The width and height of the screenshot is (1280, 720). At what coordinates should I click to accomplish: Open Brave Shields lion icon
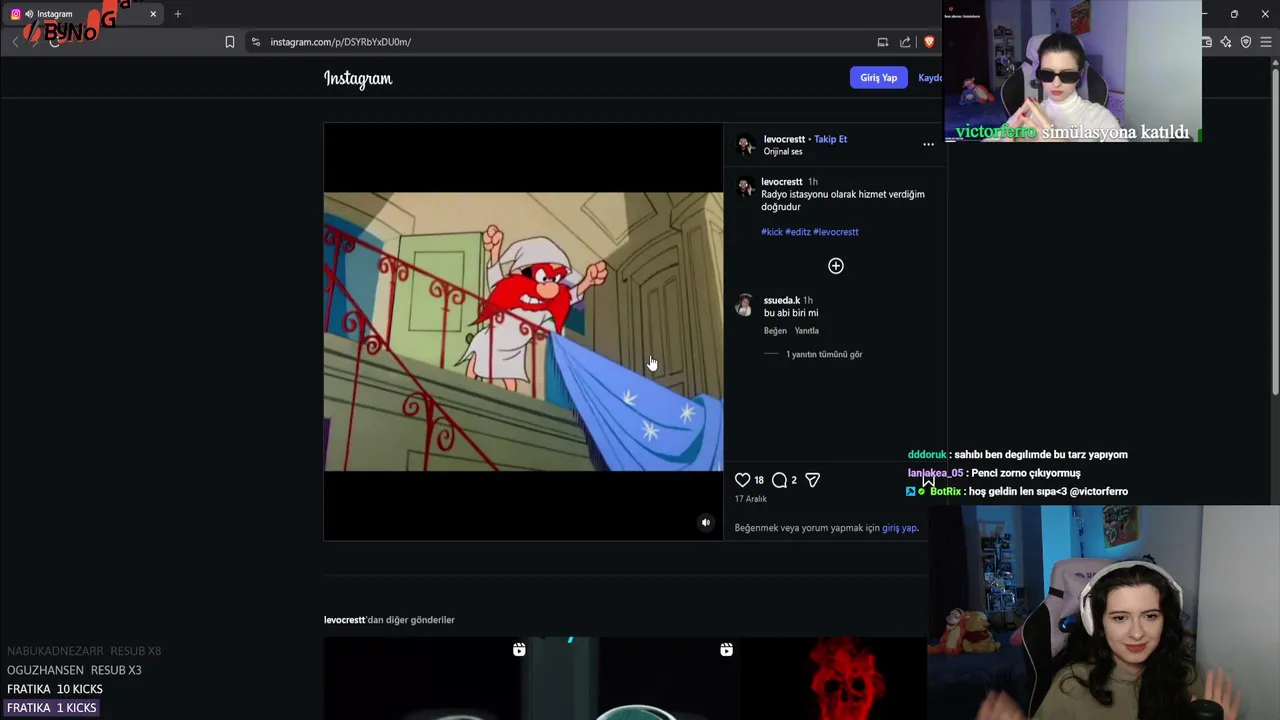pos(929,42)
